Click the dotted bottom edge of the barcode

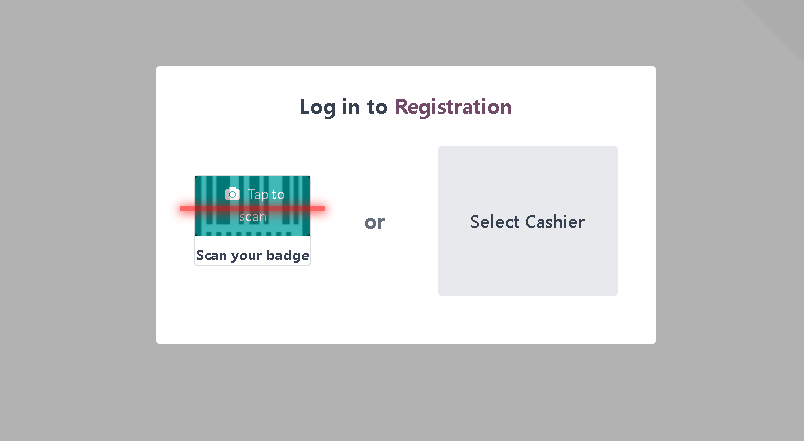[x=252, y=234]
